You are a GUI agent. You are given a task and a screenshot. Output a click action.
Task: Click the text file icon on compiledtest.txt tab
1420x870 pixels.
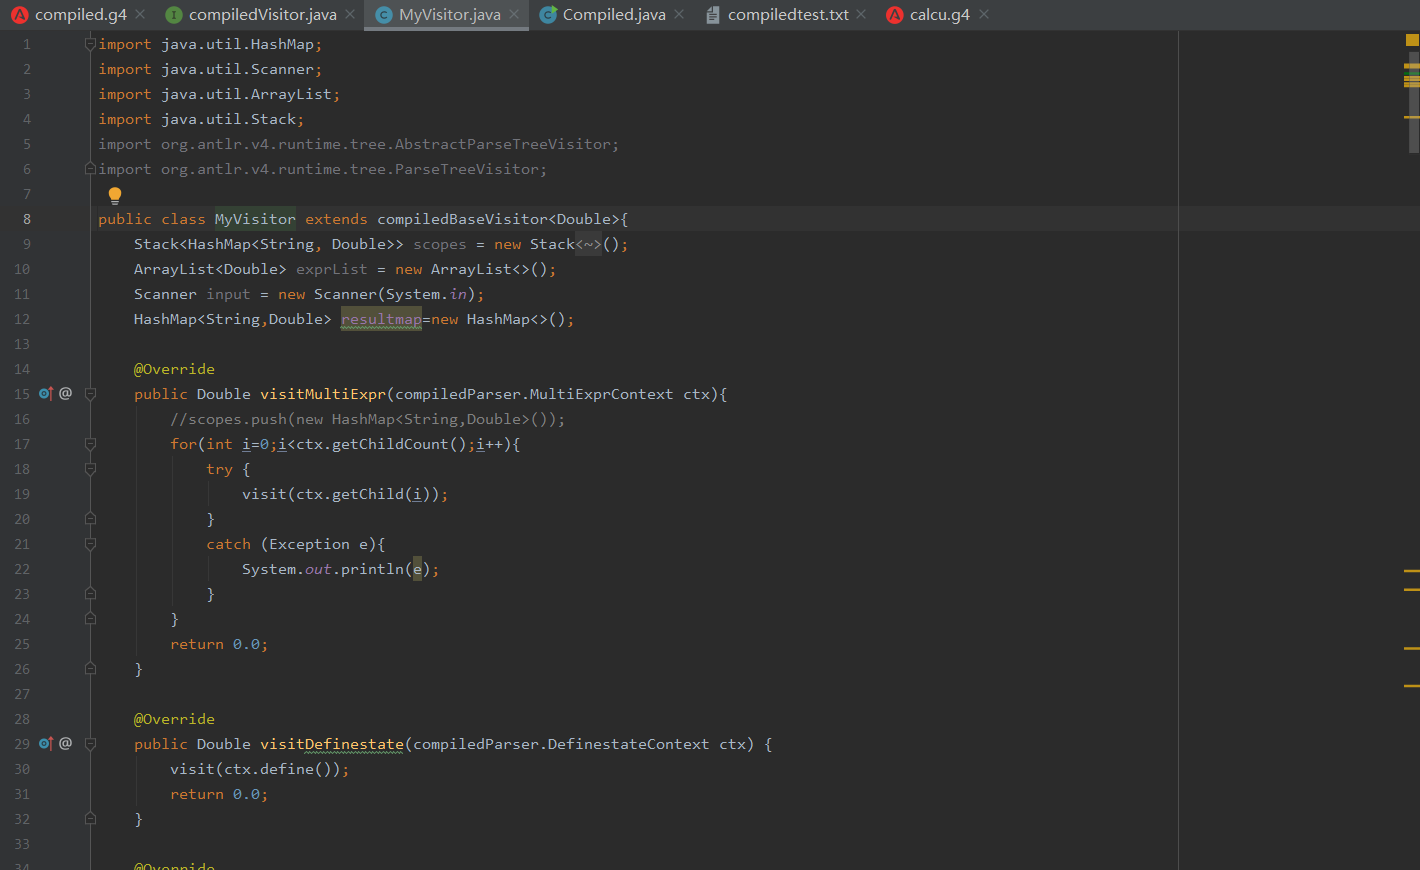(x=713, y=14)
